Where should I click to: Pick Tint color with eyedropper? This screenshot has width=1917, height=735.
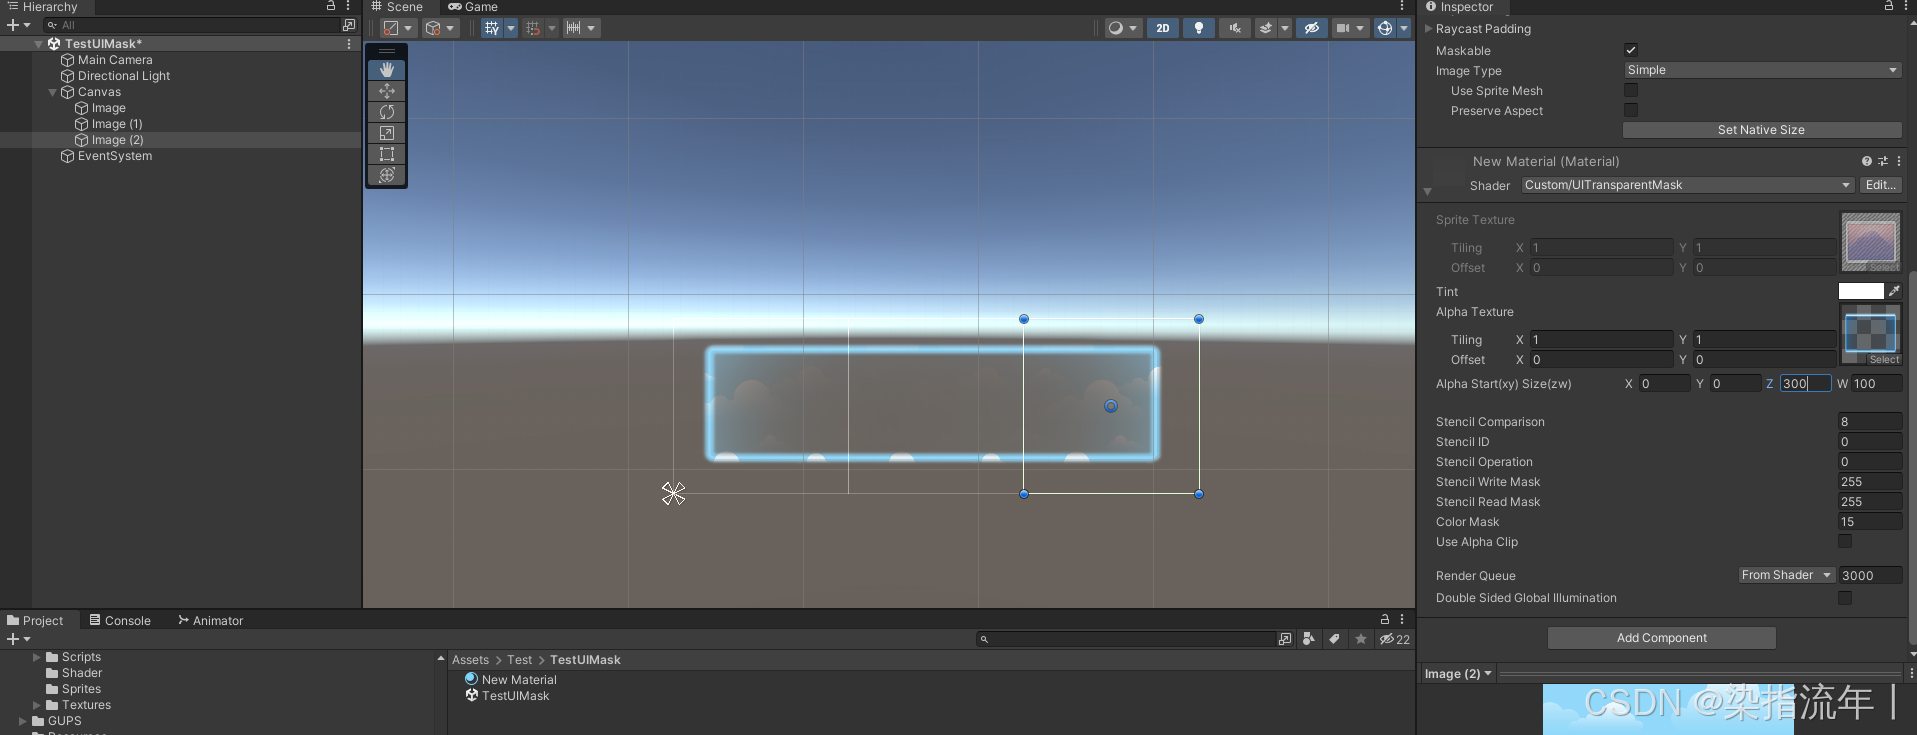click(1894, 291)
